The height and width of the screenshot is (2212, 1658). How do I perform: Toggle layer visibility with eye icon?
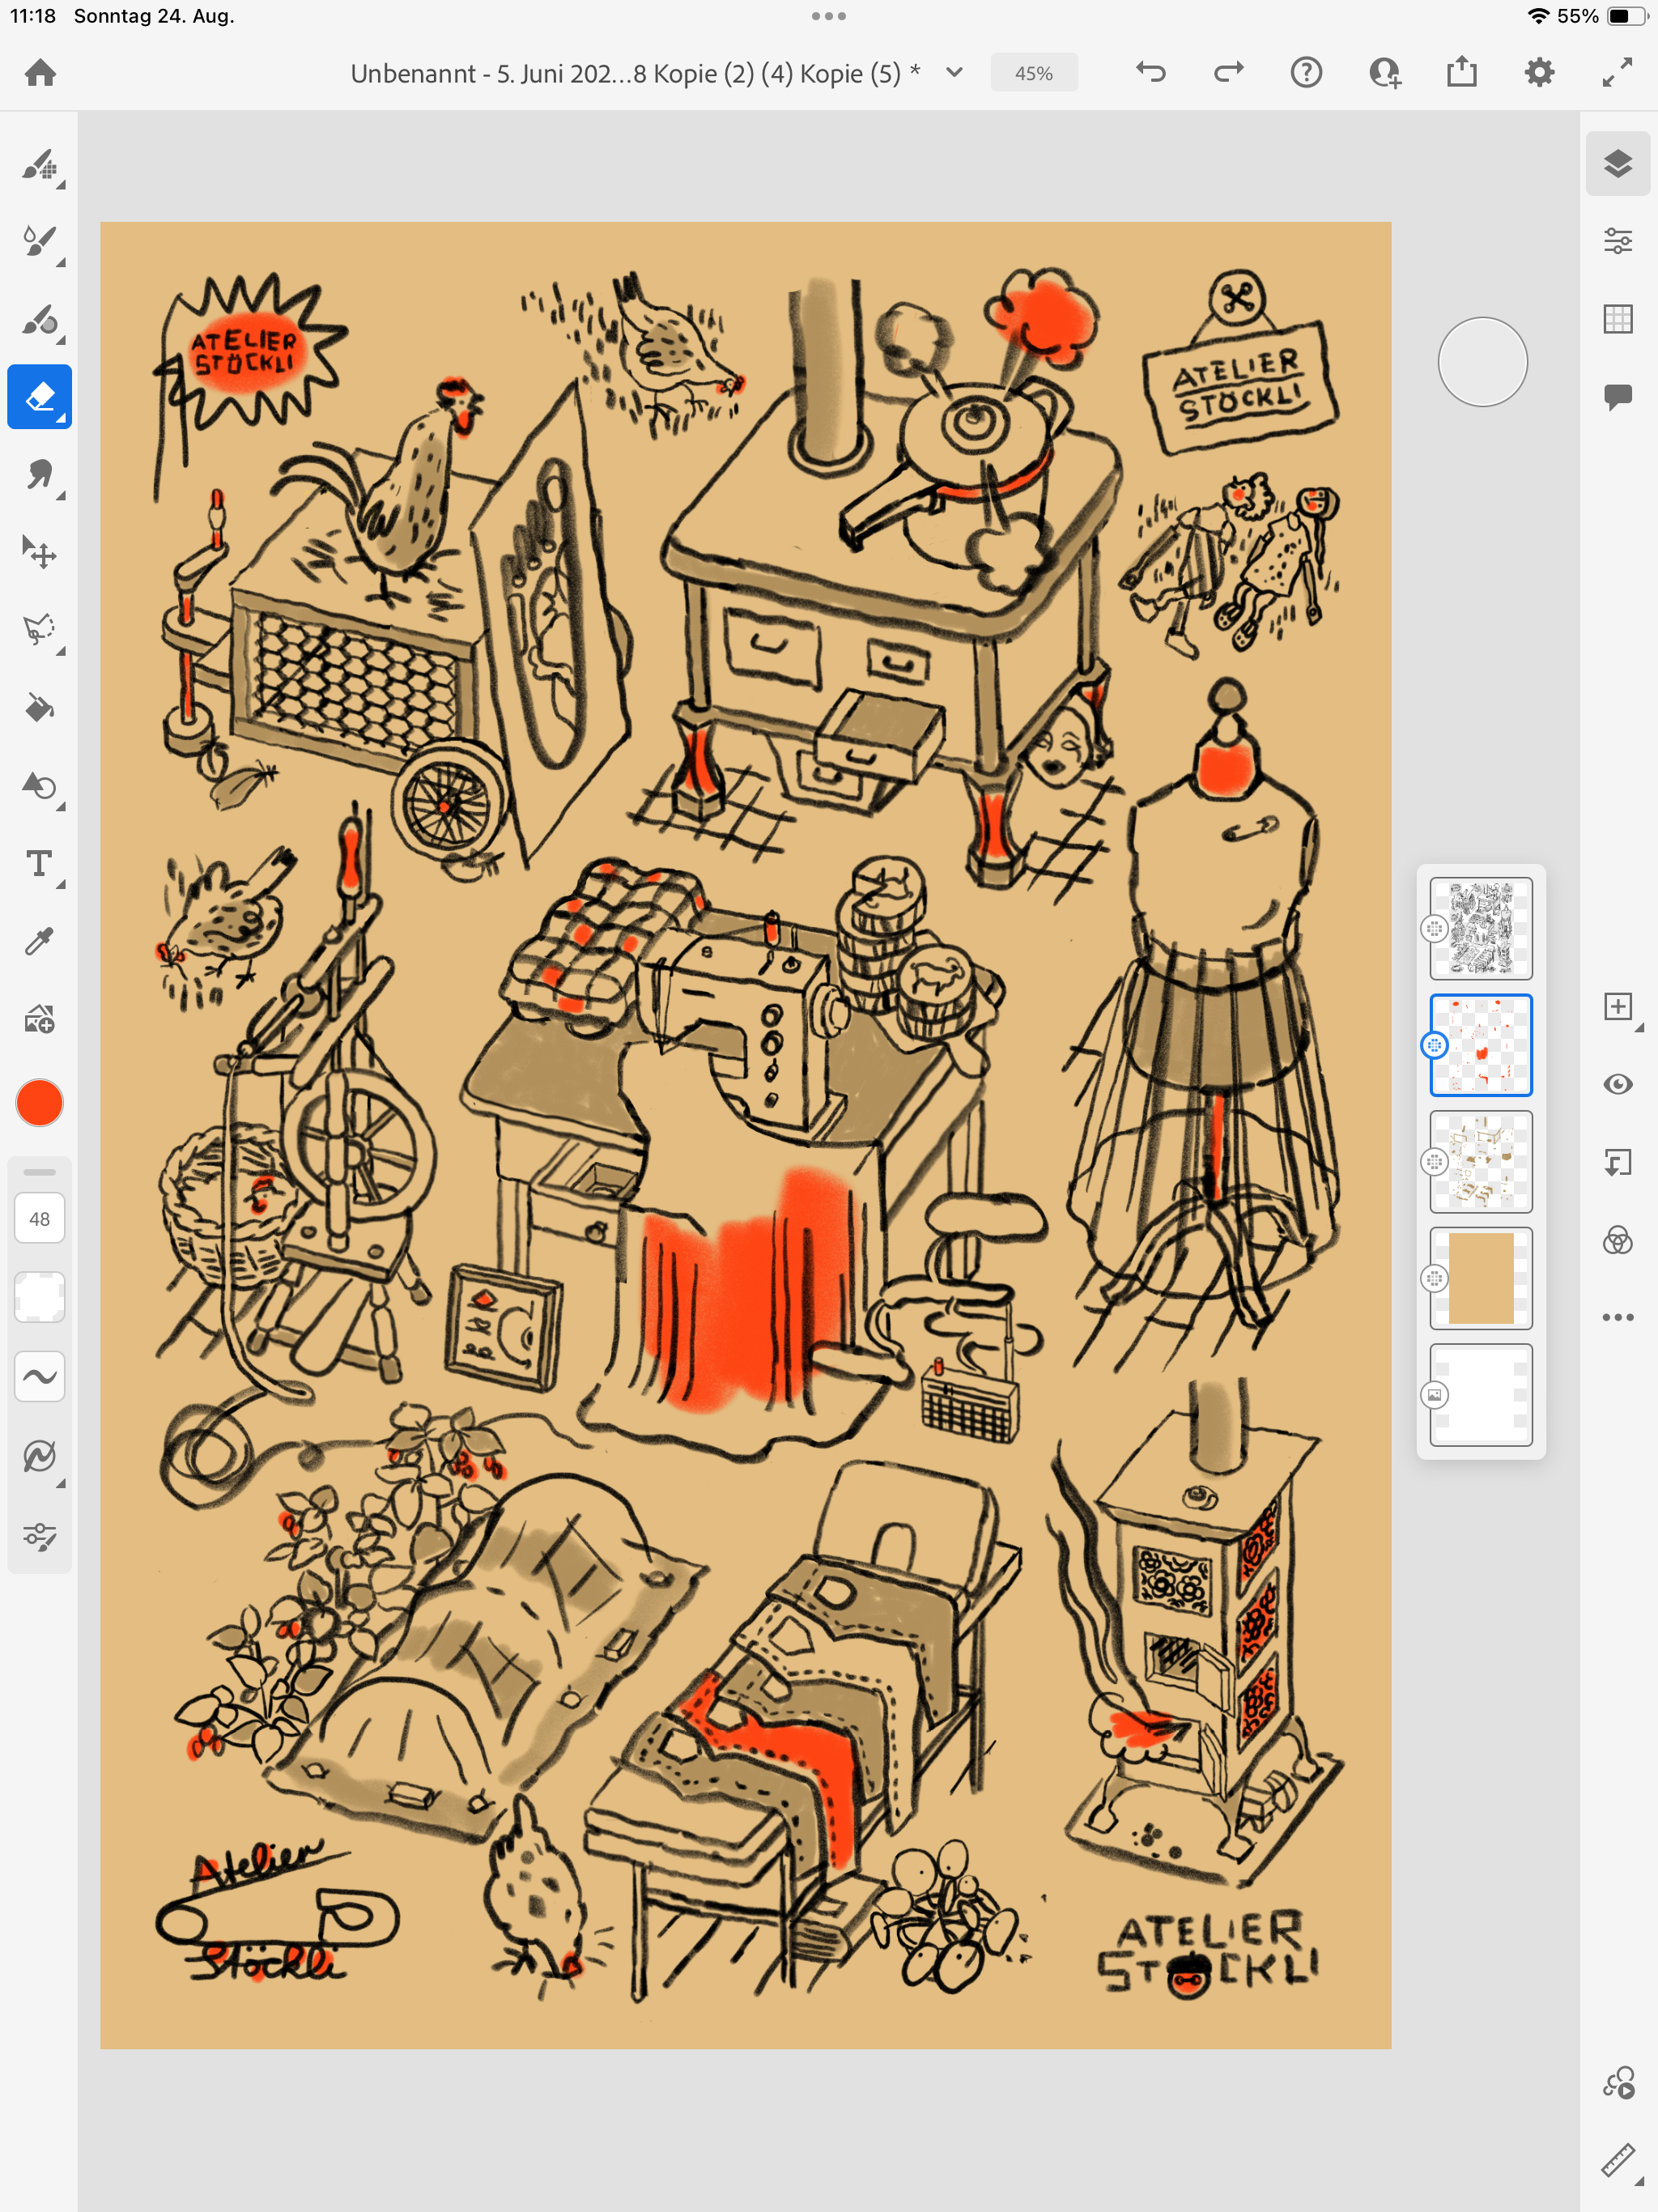tap(1617, 1084)
